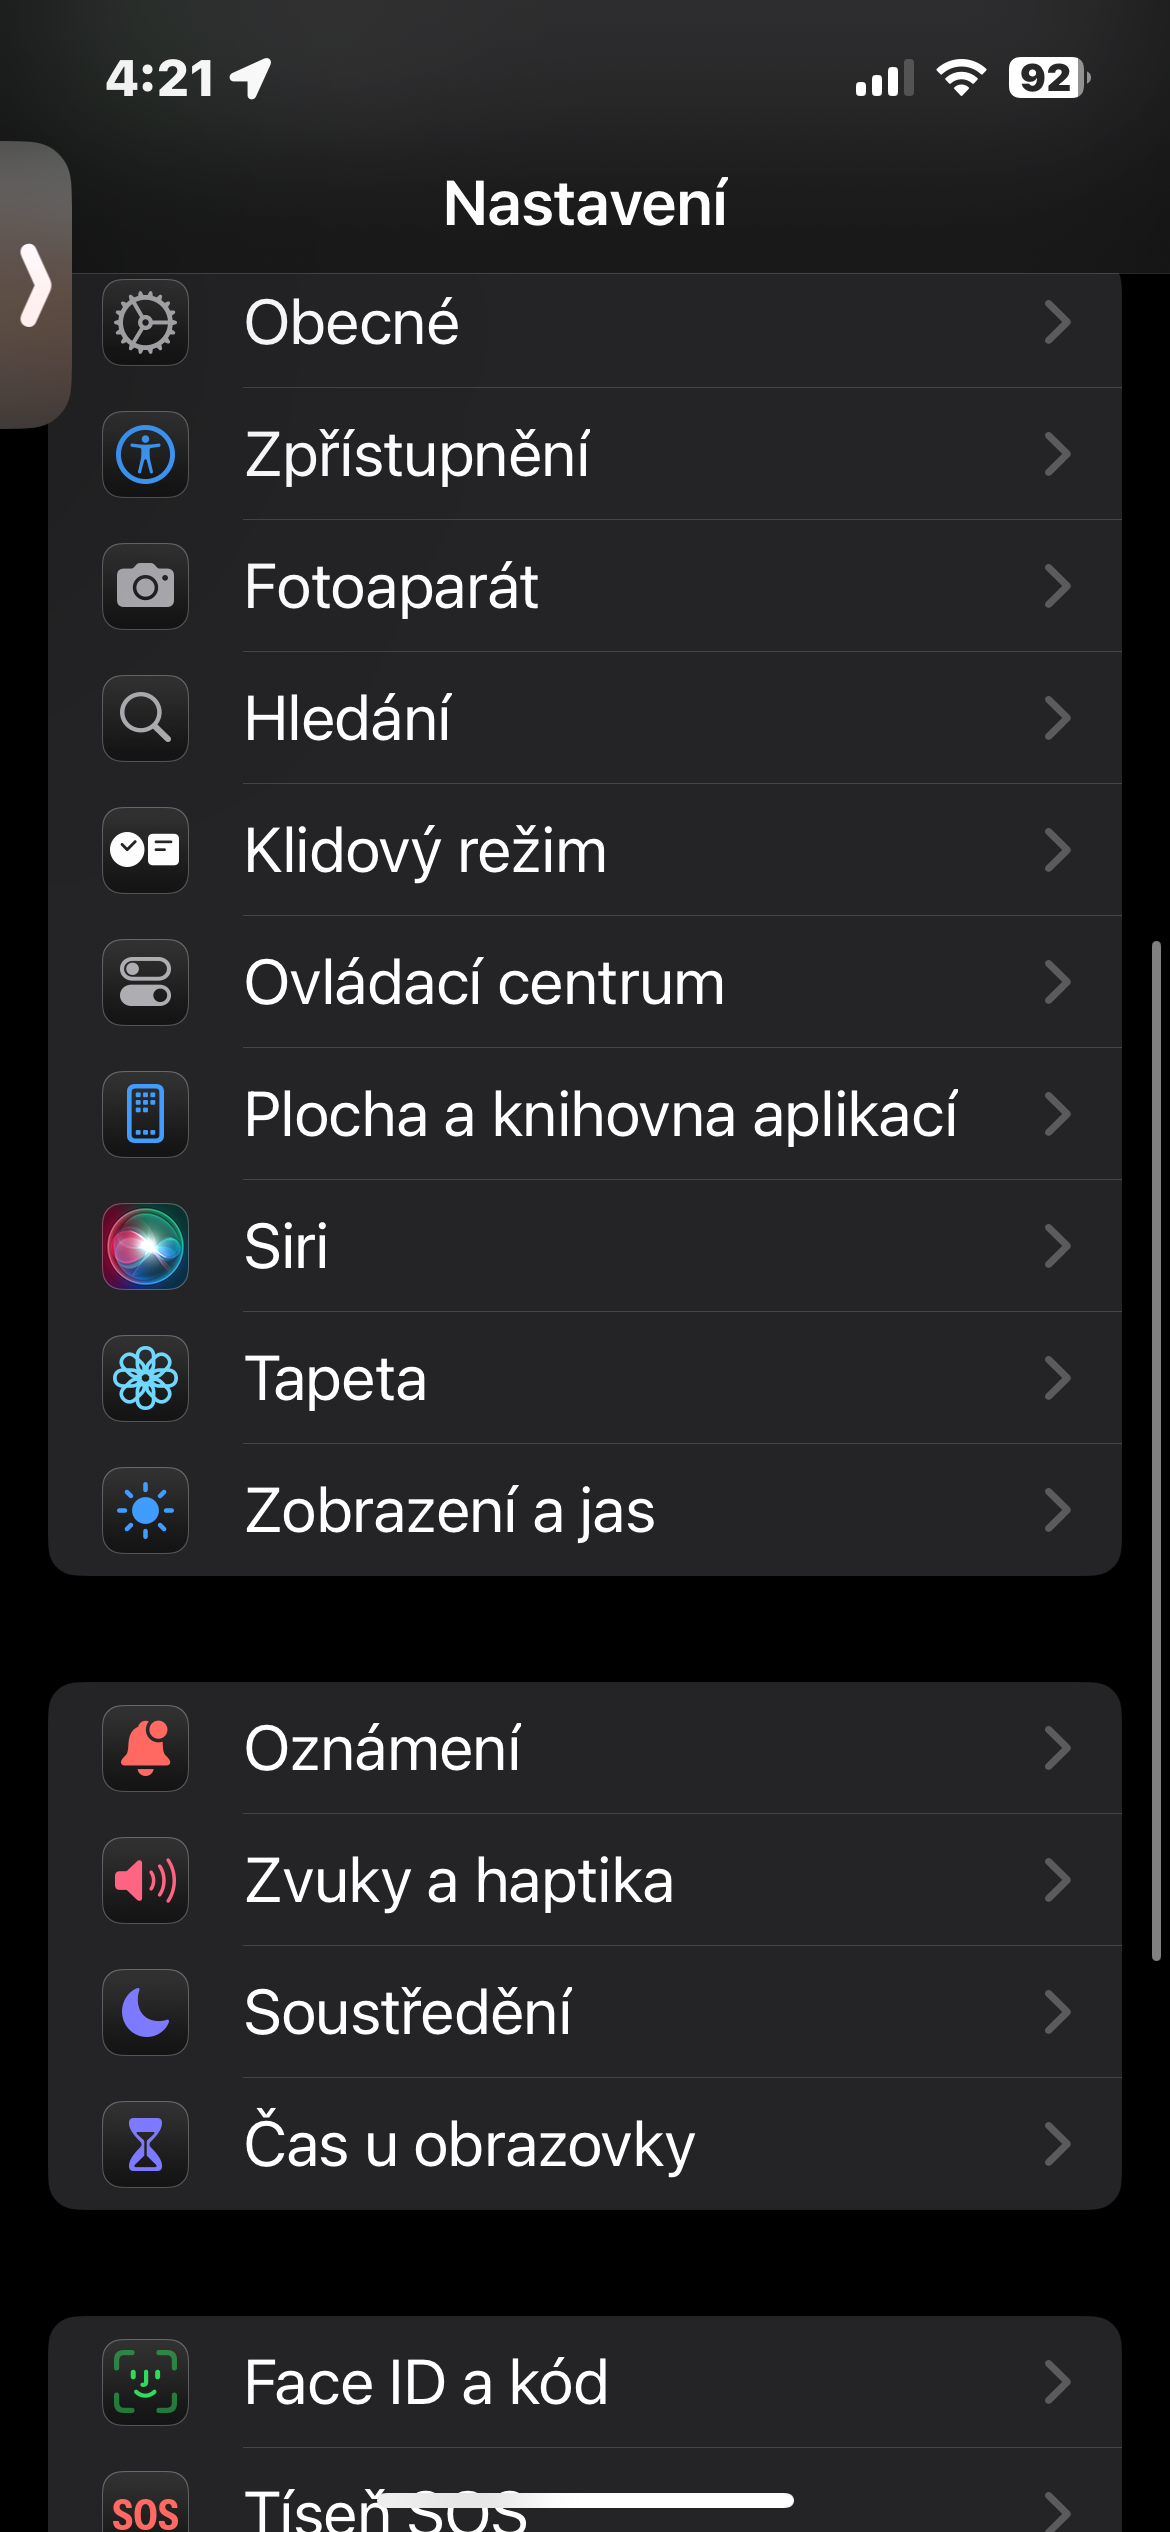Click the vertical scroll indicator
Viewport: 1170px width, 2532px height.
(x=1156, y=1450)
